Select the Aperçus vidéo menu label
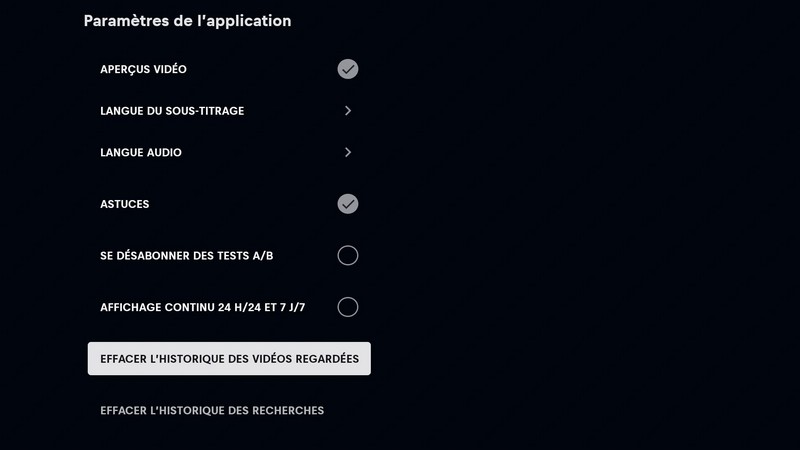 click(x=143, y=69)
